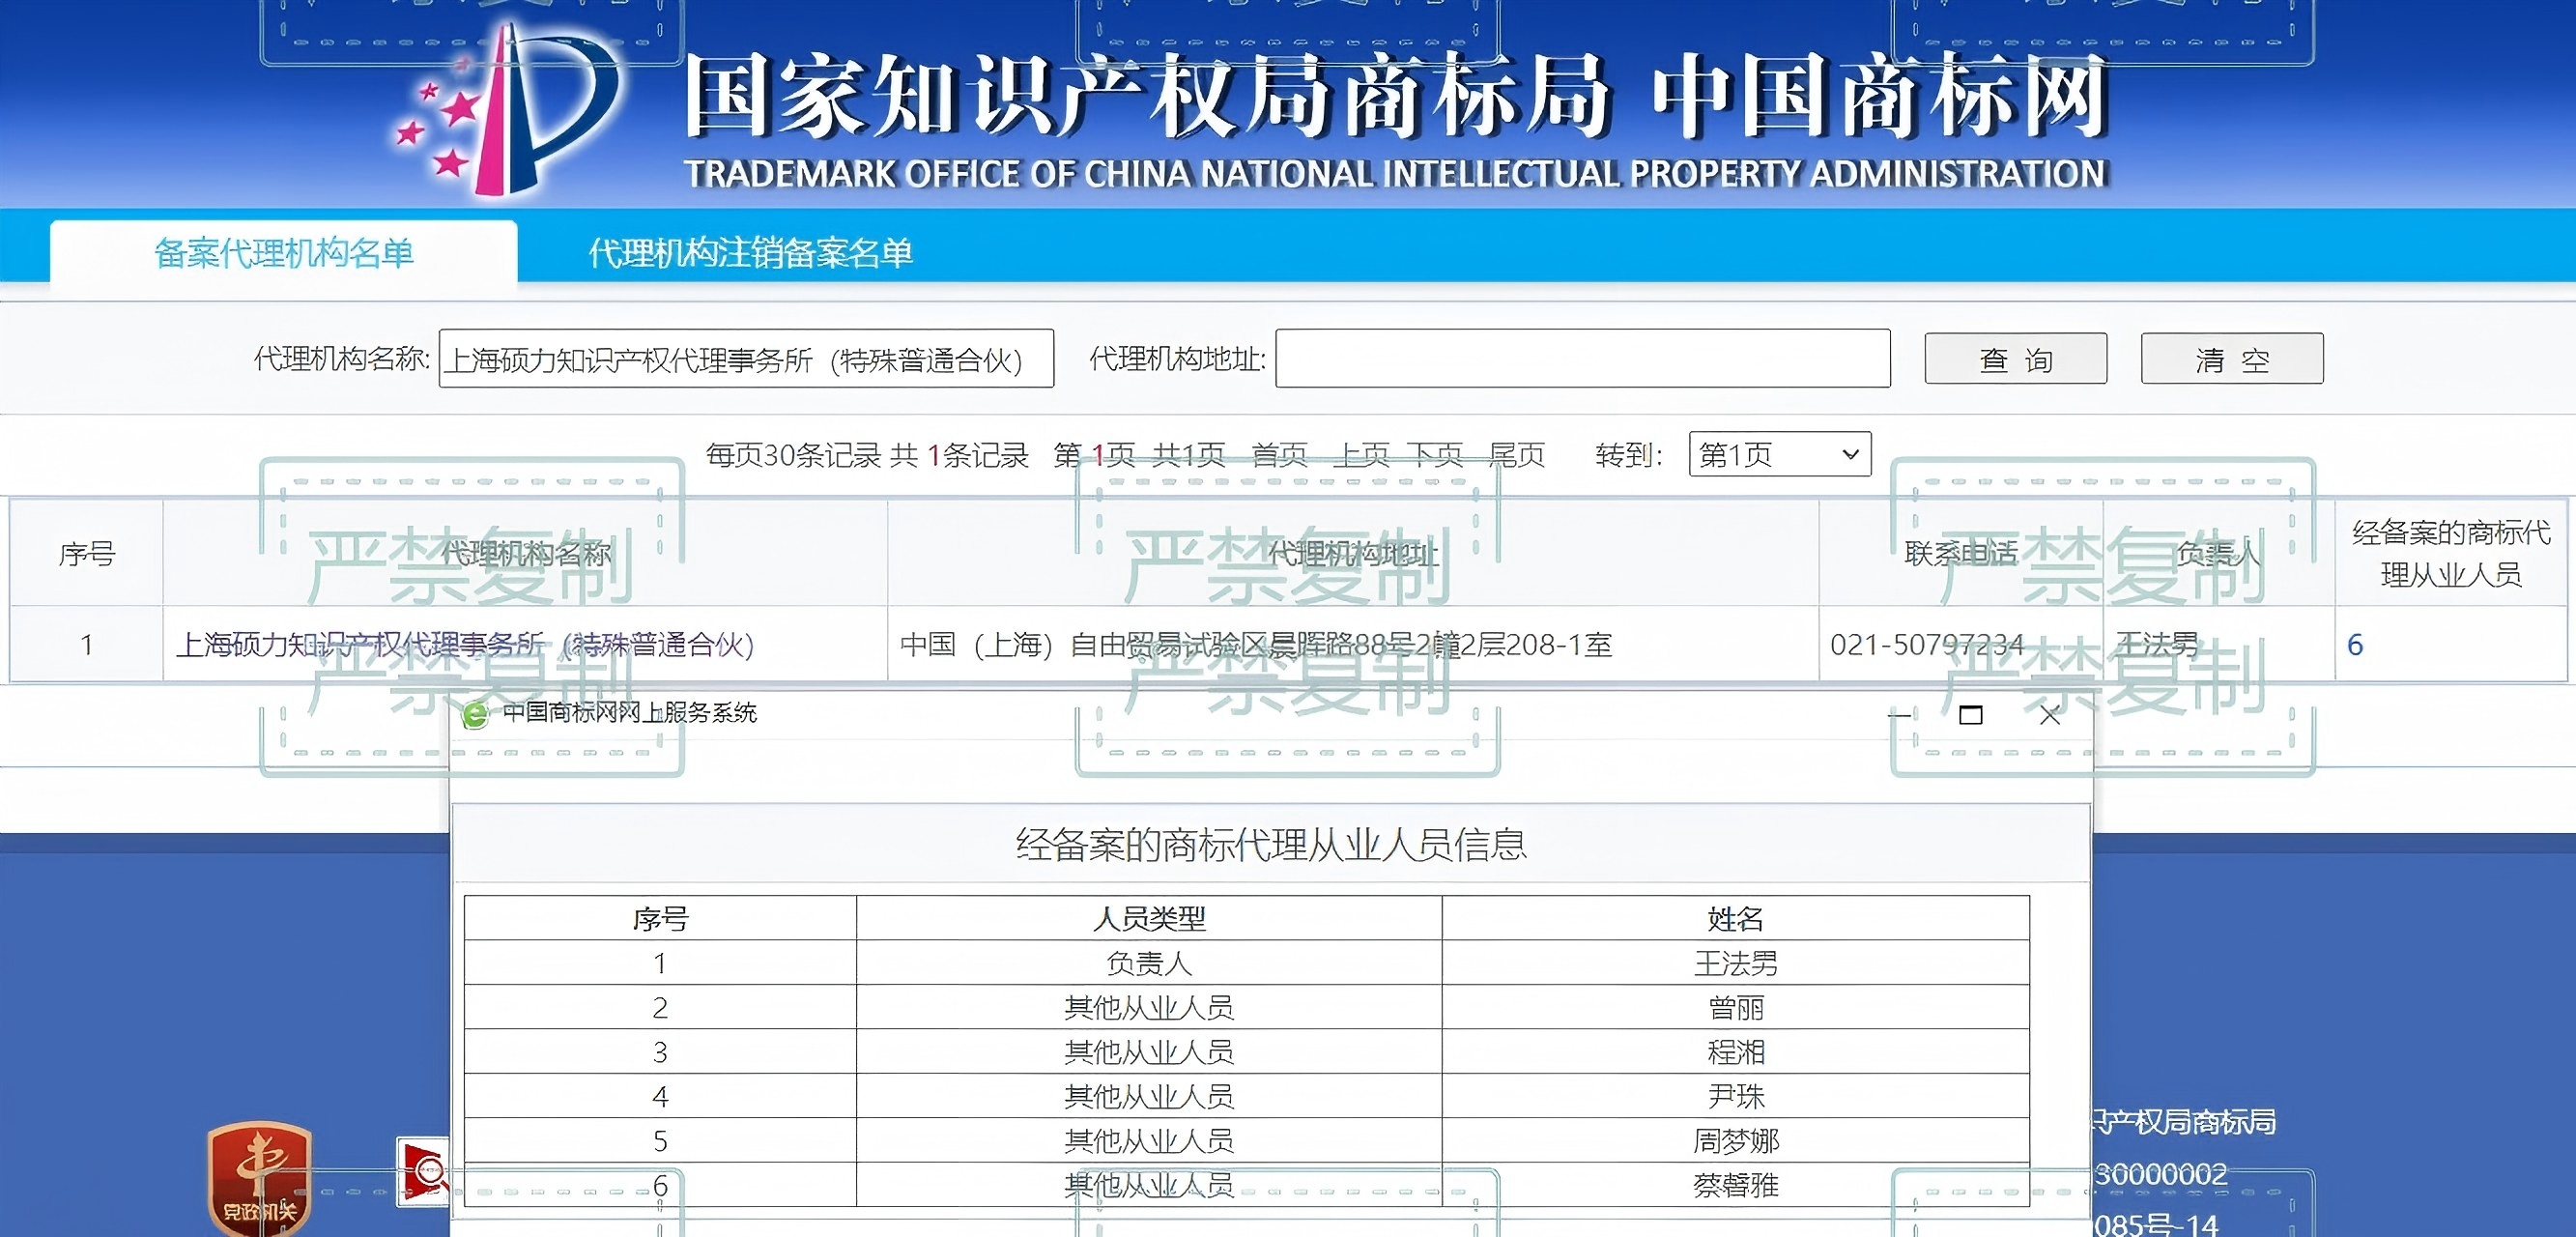Click the name 周梦娜 in popup table
The image size is (2576, 1237).
click(1735, 1141)
